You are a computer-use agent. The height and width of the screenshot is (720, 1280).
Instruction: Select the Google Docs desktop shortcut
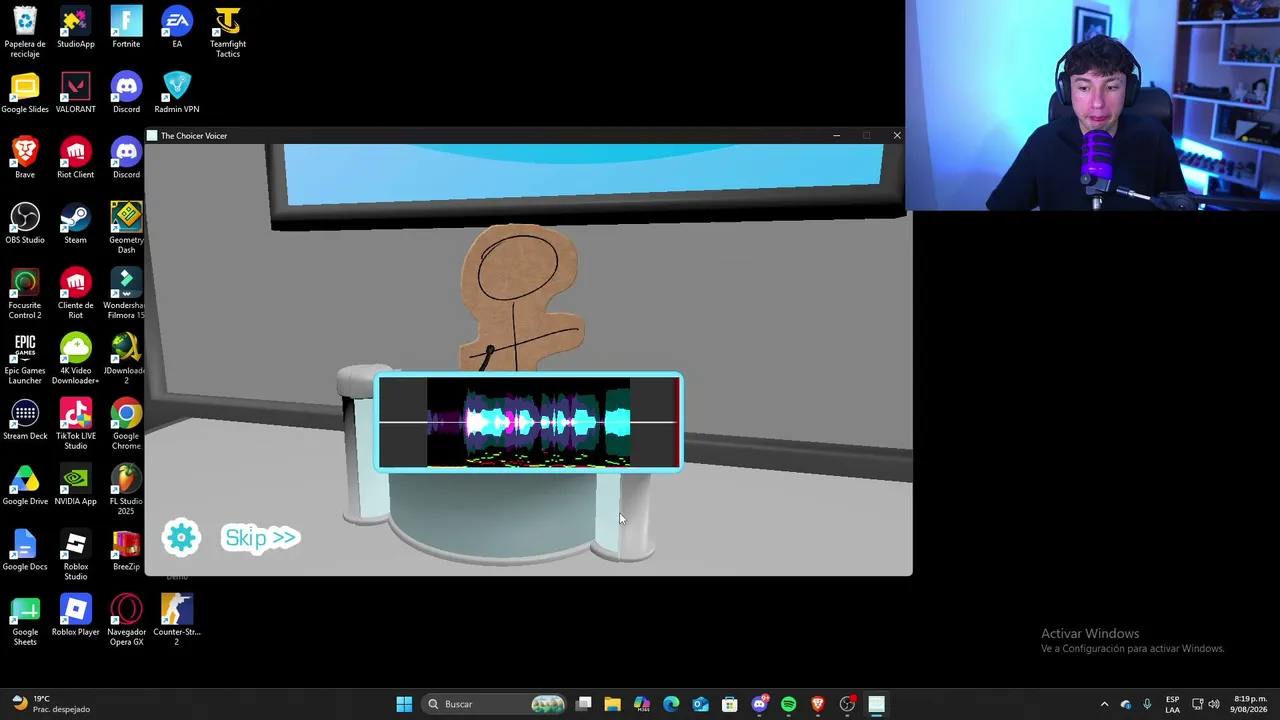(25, 551)
